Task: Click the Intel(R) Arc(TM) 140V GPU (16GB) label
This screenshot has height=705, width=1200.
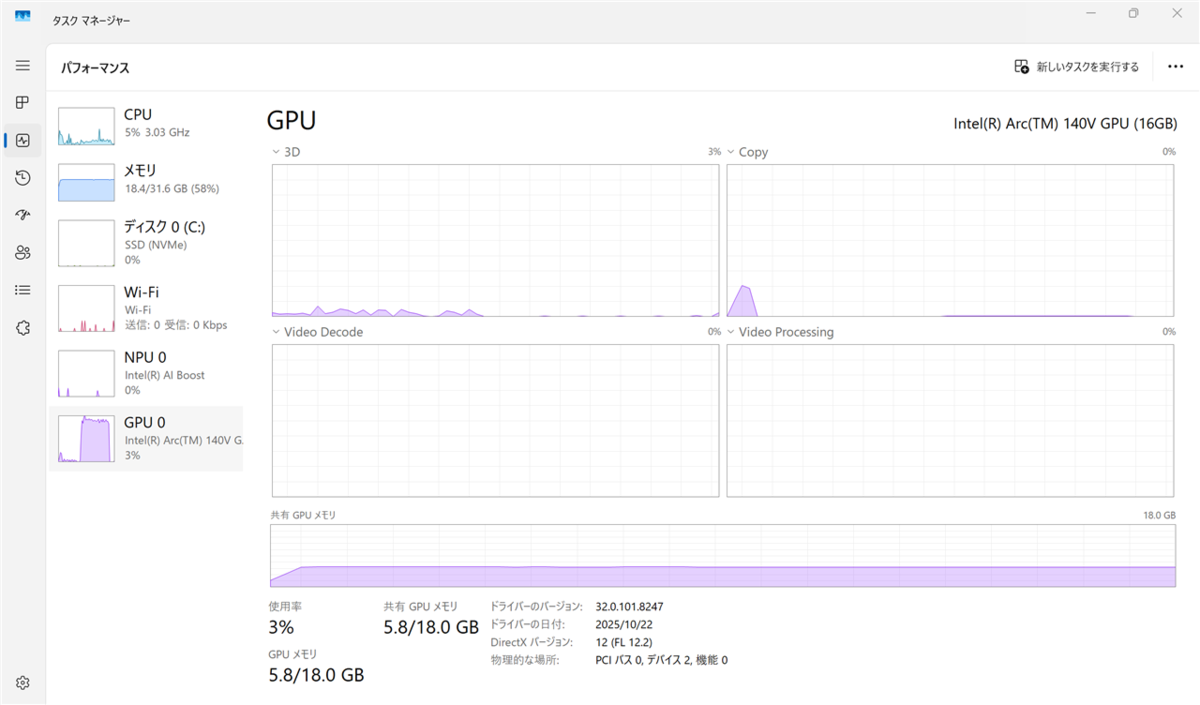Action: coord(1065,123)
